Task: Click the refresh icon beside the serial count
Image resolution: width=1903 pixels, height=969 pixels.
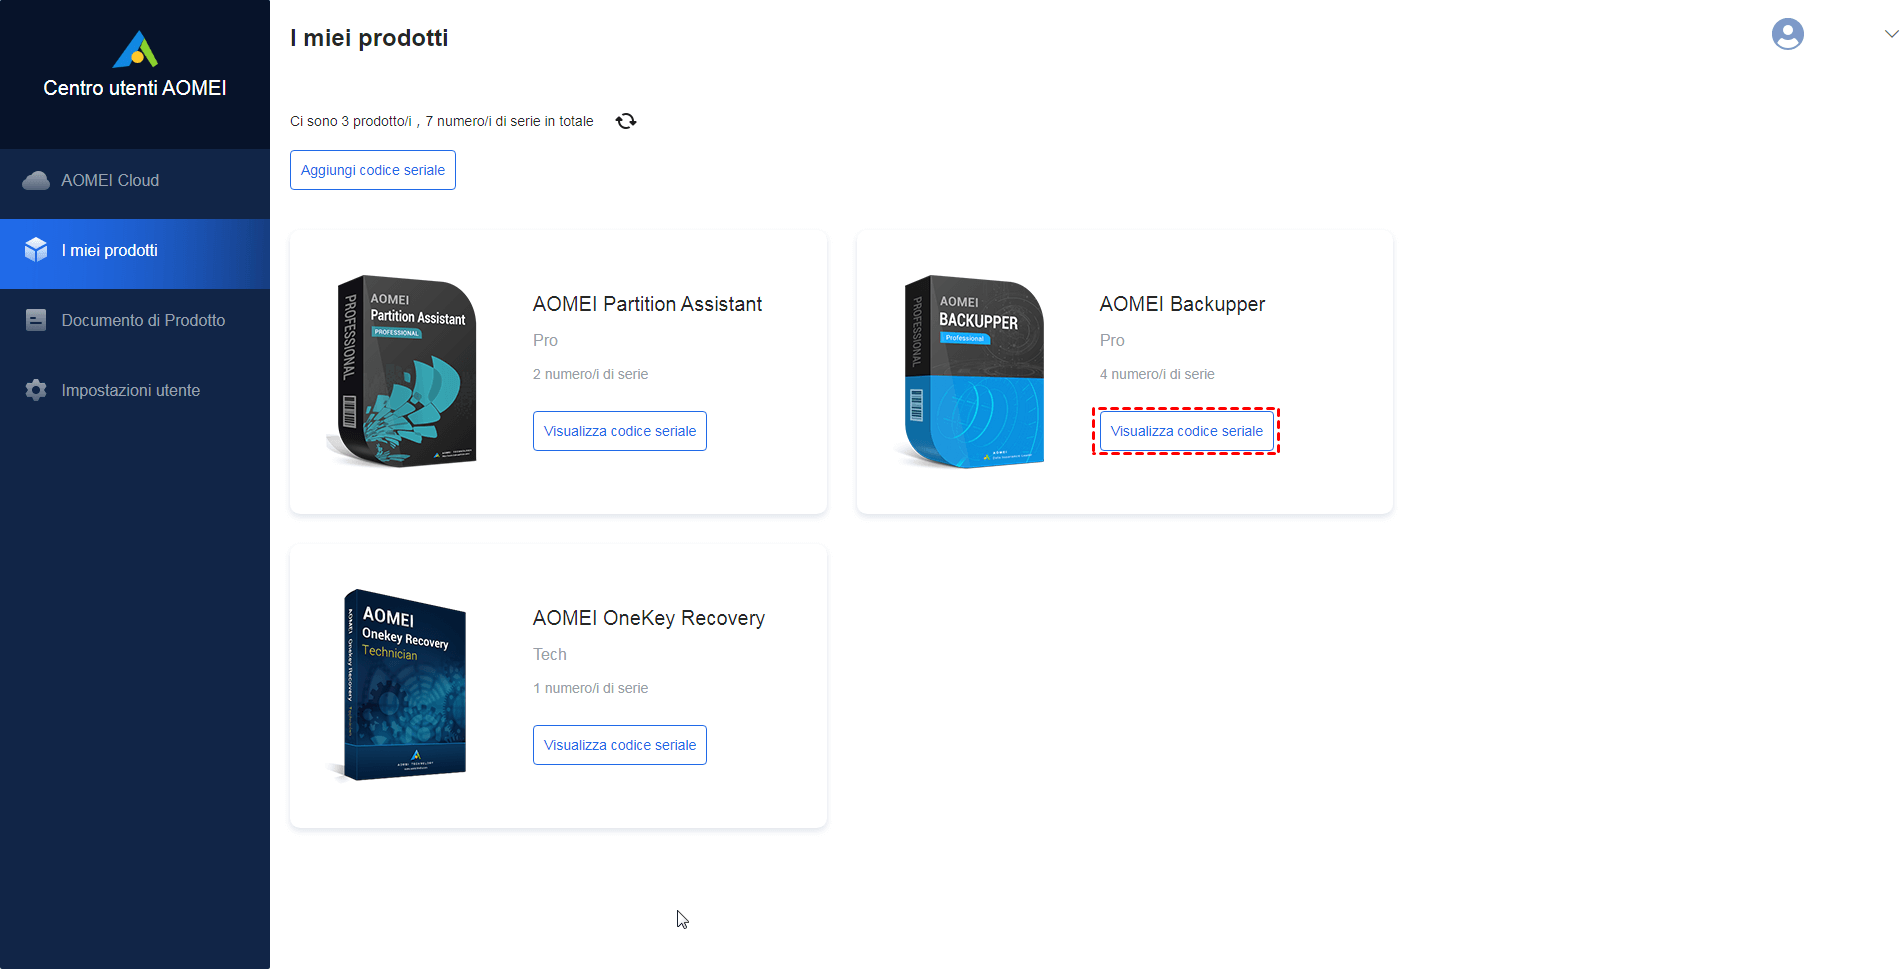Action: [x=626, y=121]
